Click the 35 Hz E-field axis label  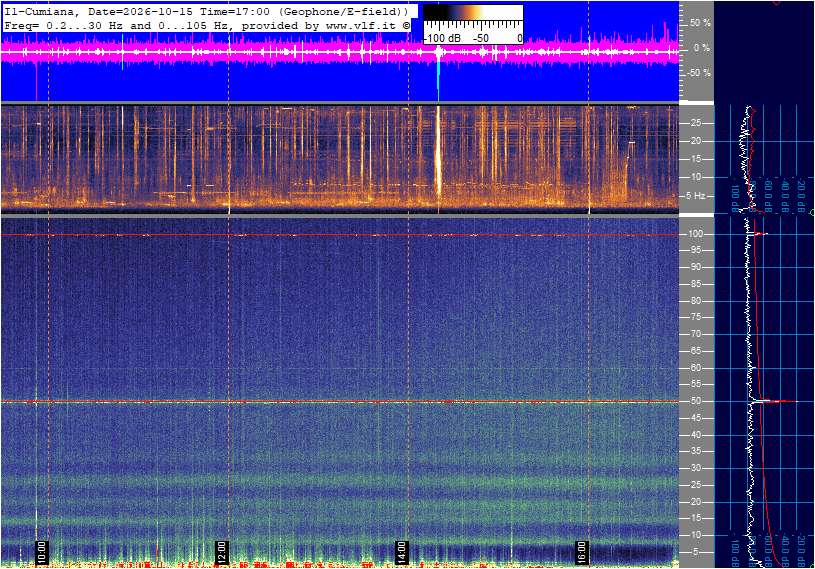tap(695, 452)
